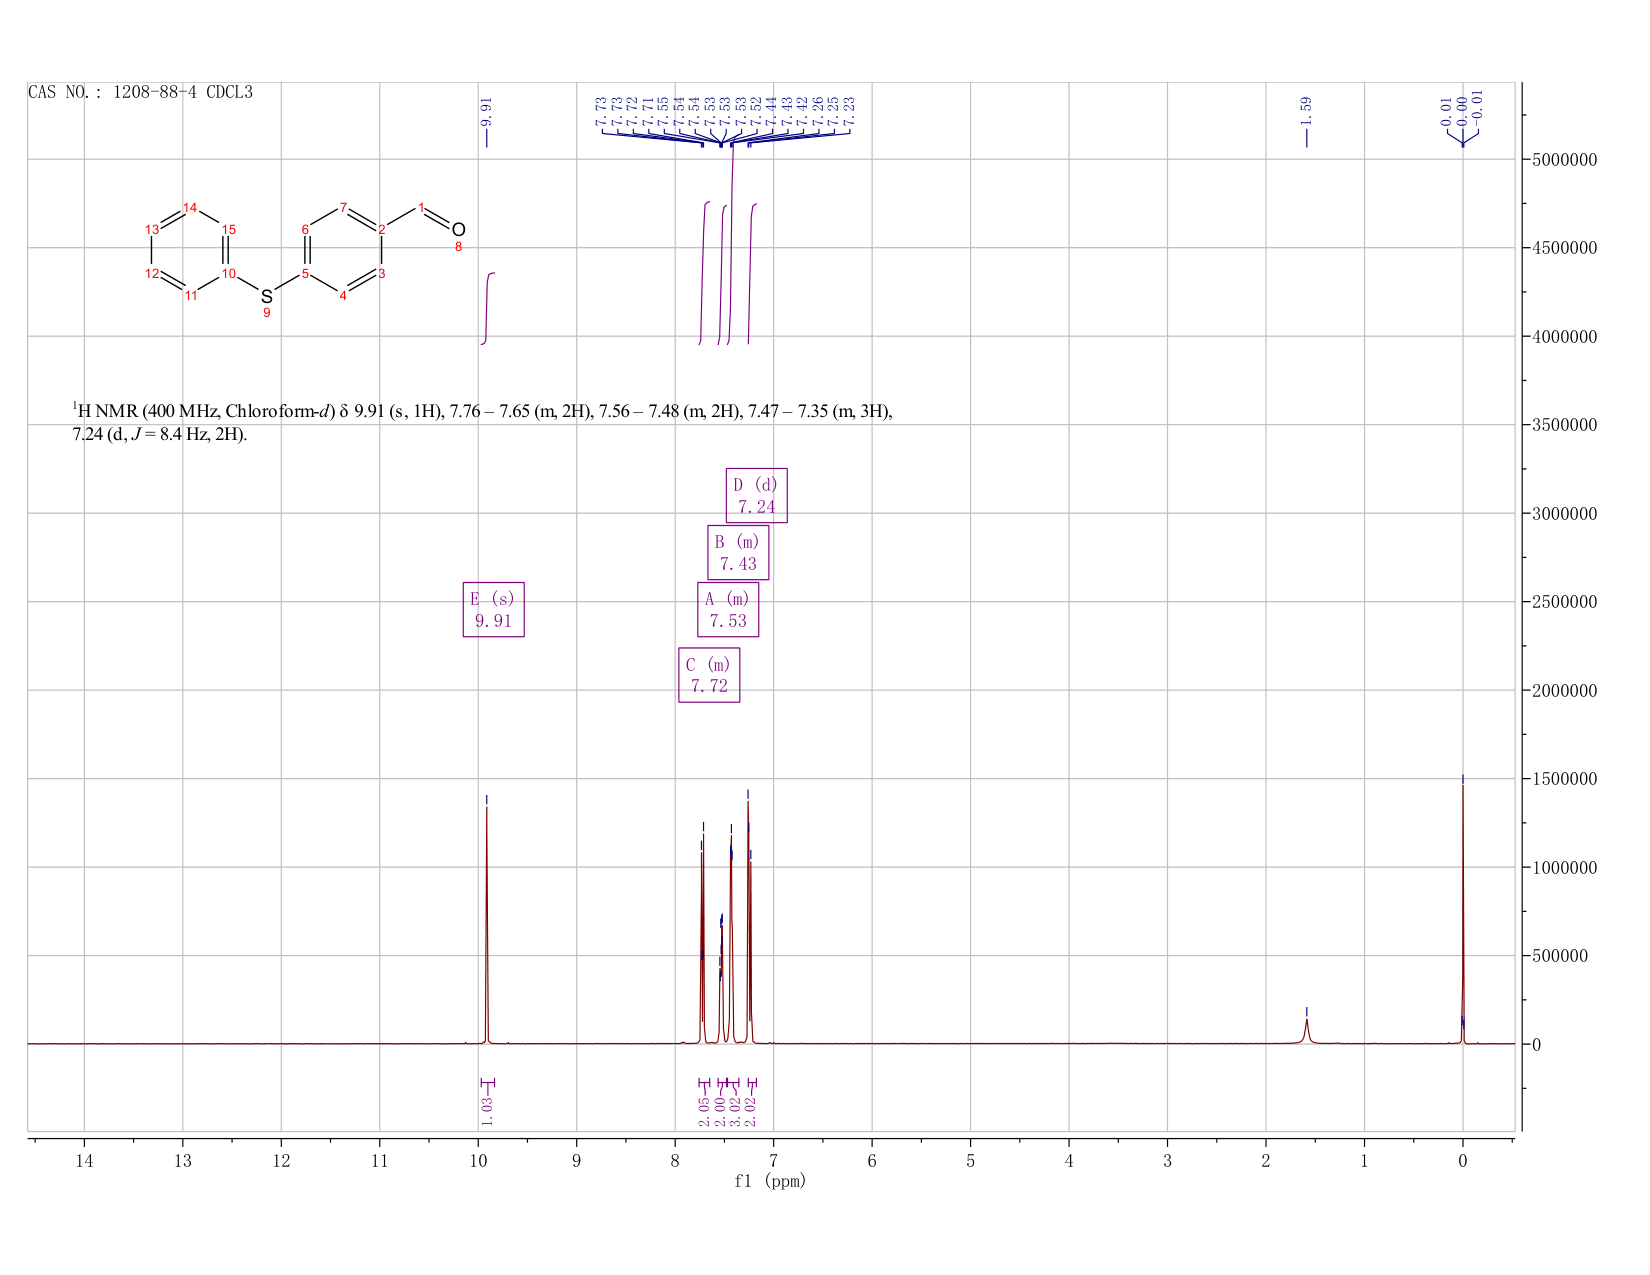The height and width of the screenshot is (1275, 1650).
Task: Click the 'D (d) 7.24' multiplet box
Action: click(x=756, y=496)
